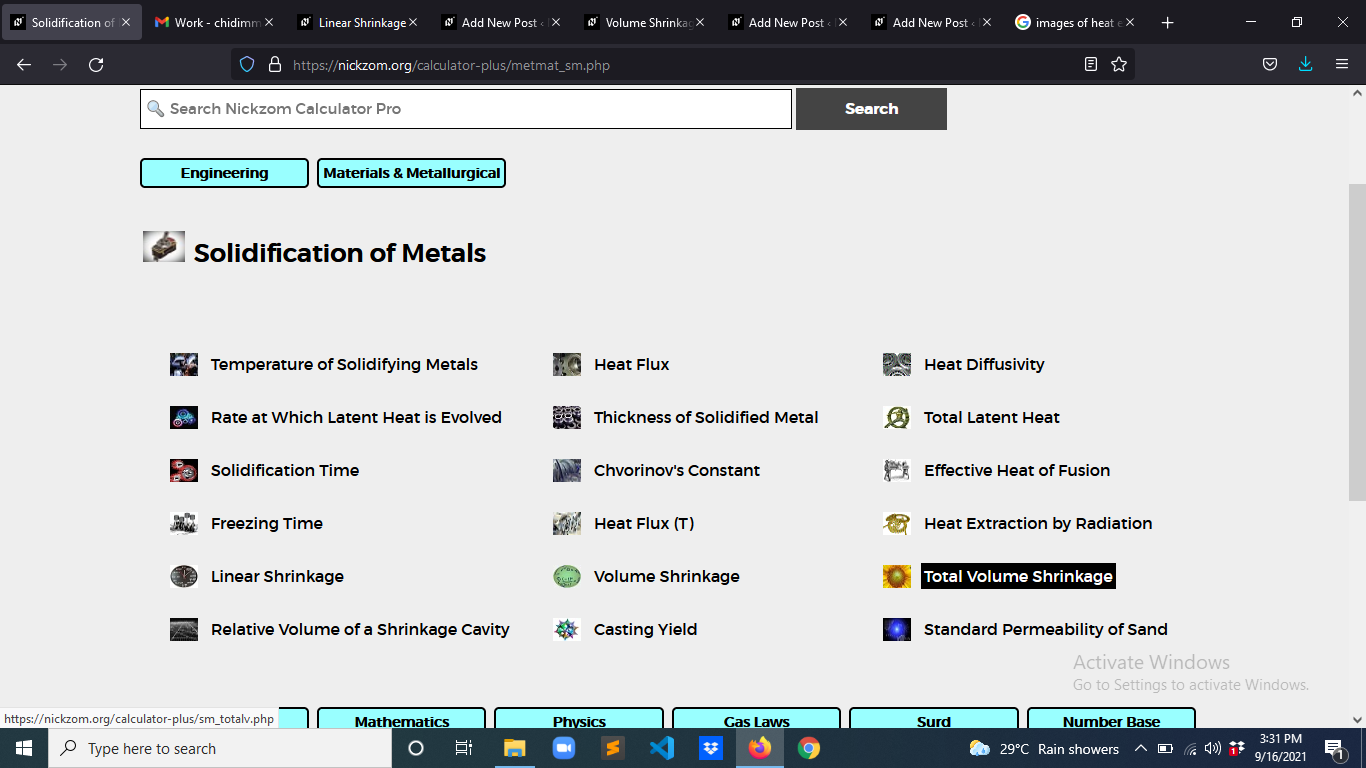
Task: Click the Effective Heat of Fusion icon
Action: click(897, 470)
